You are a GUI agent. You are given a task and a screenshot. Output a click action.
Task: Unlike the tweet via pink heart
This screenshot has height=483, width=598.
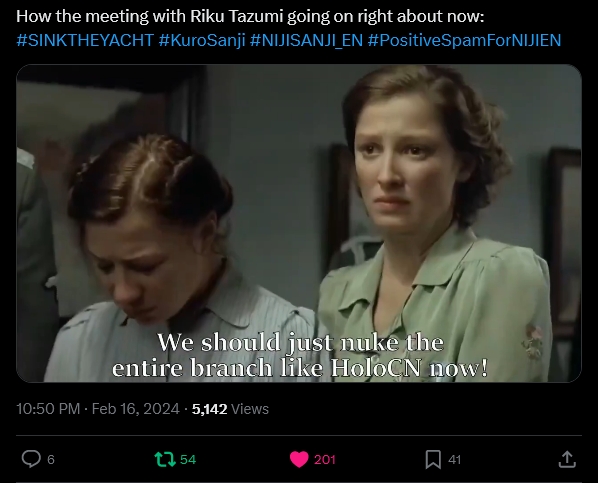(x=299, y=459)
